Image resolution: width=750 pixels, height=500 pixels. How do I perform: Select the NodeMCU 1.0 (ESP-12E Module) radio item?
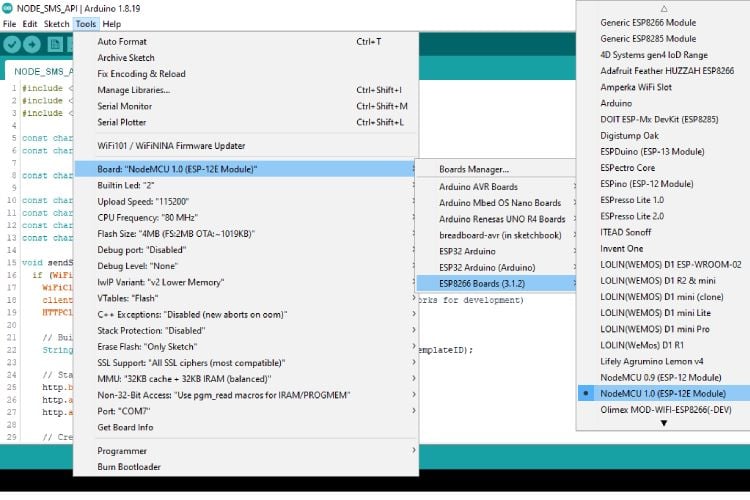pyautogui.click(x=663, y=393)
